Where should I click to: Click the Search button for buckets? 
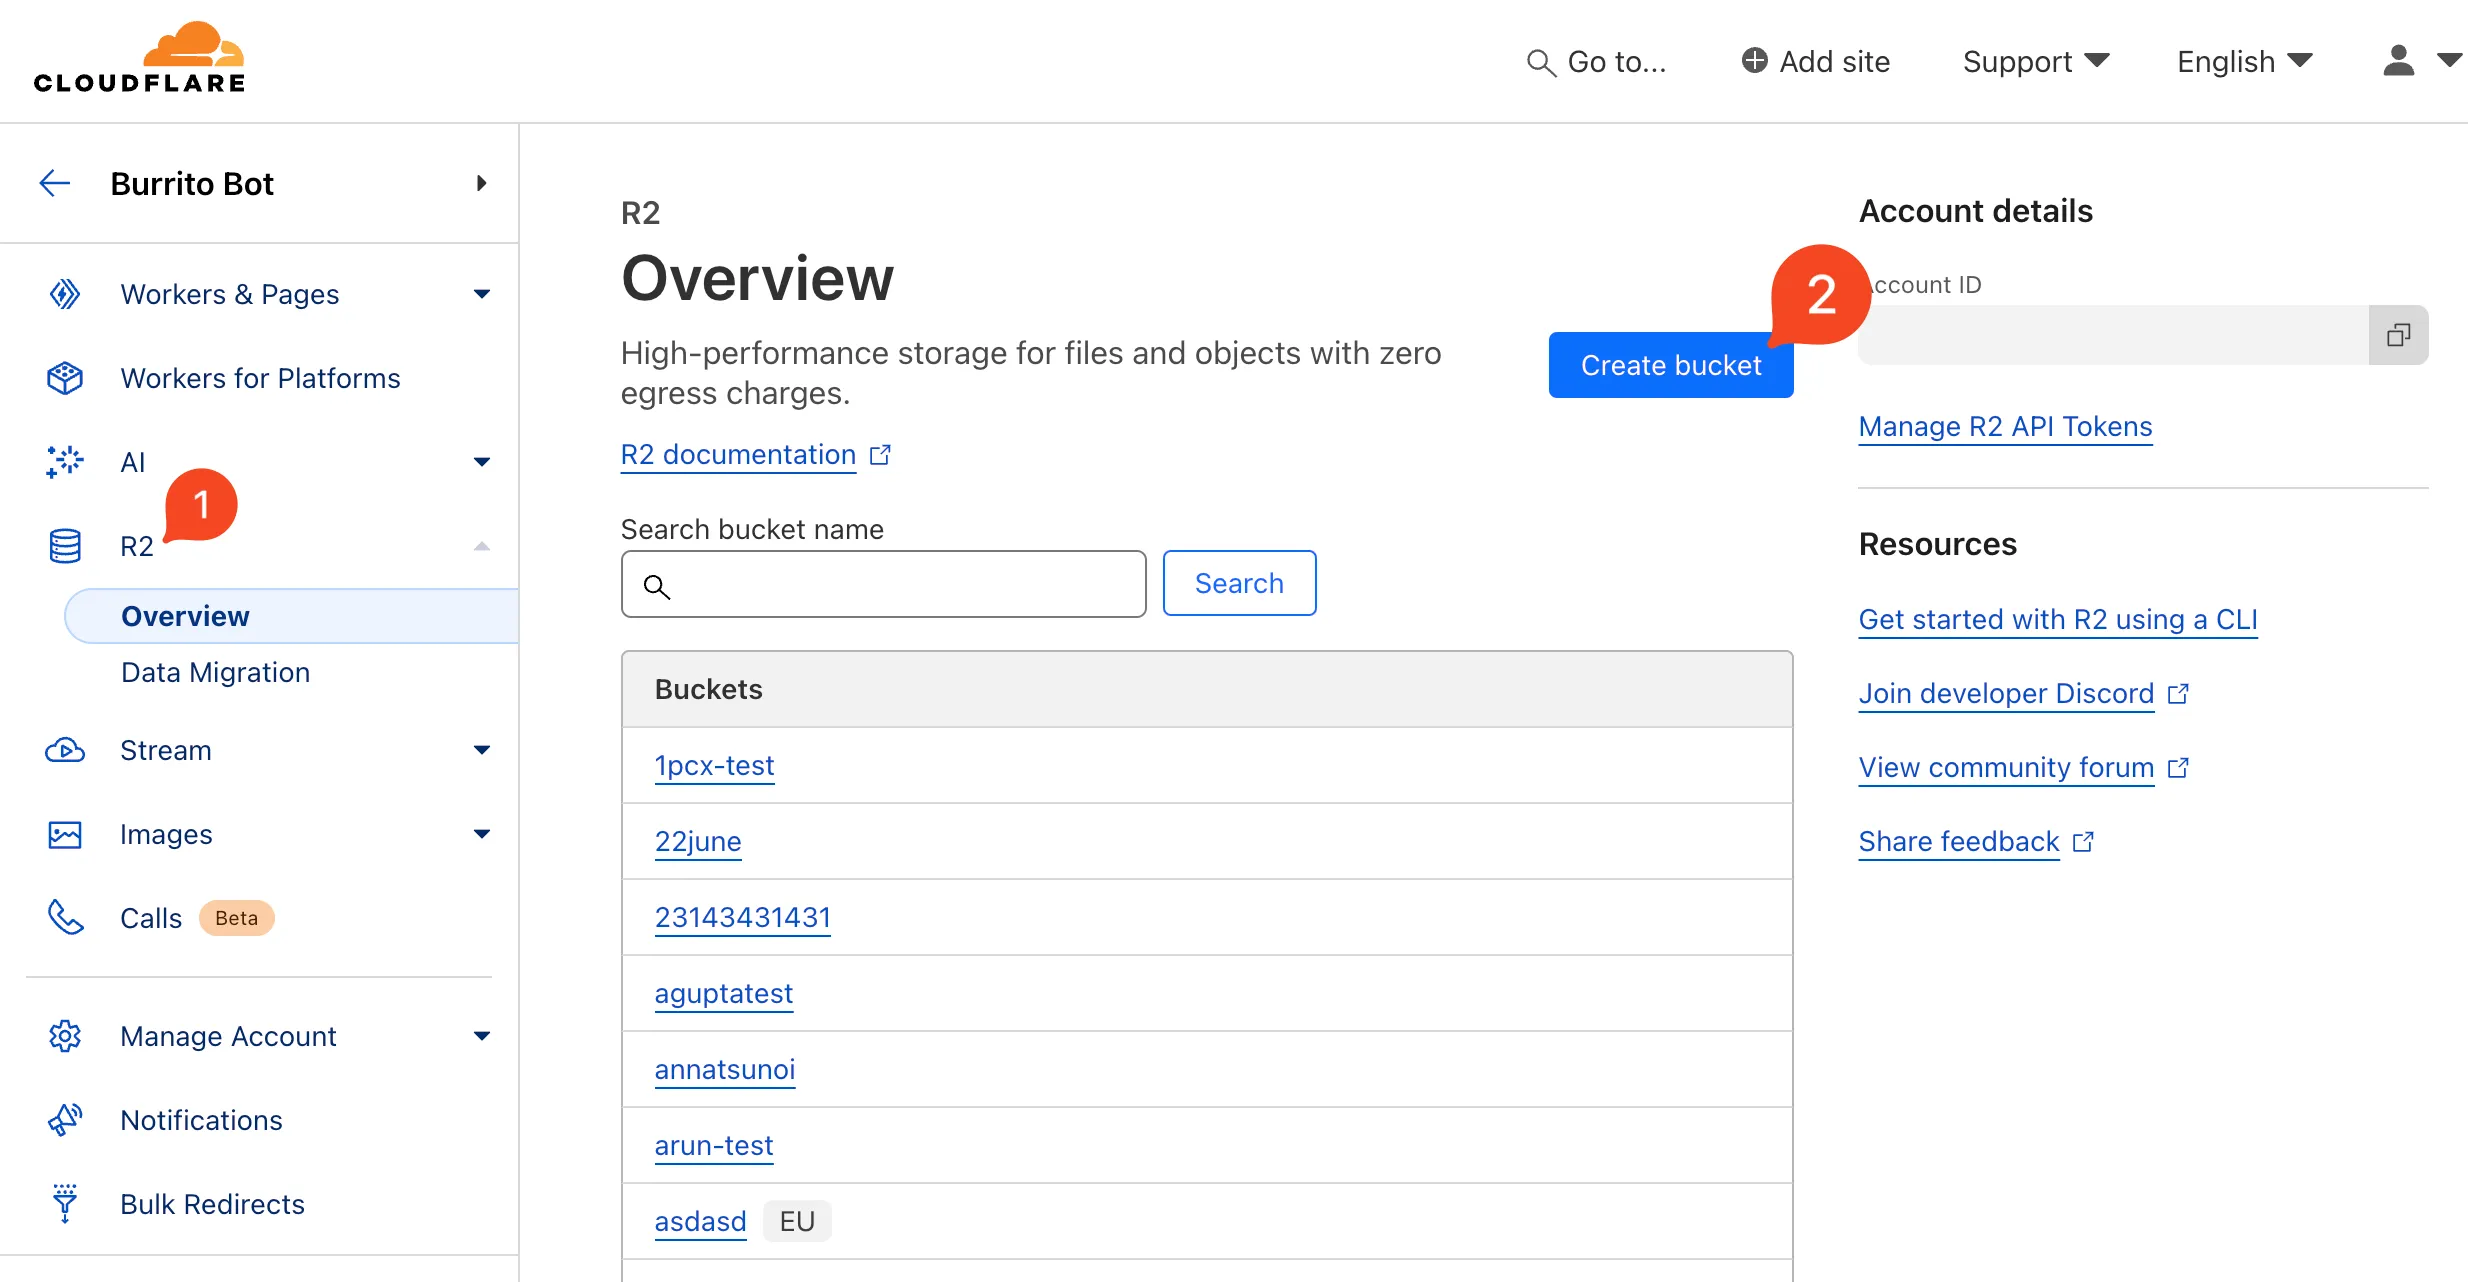click(1239, 581)
